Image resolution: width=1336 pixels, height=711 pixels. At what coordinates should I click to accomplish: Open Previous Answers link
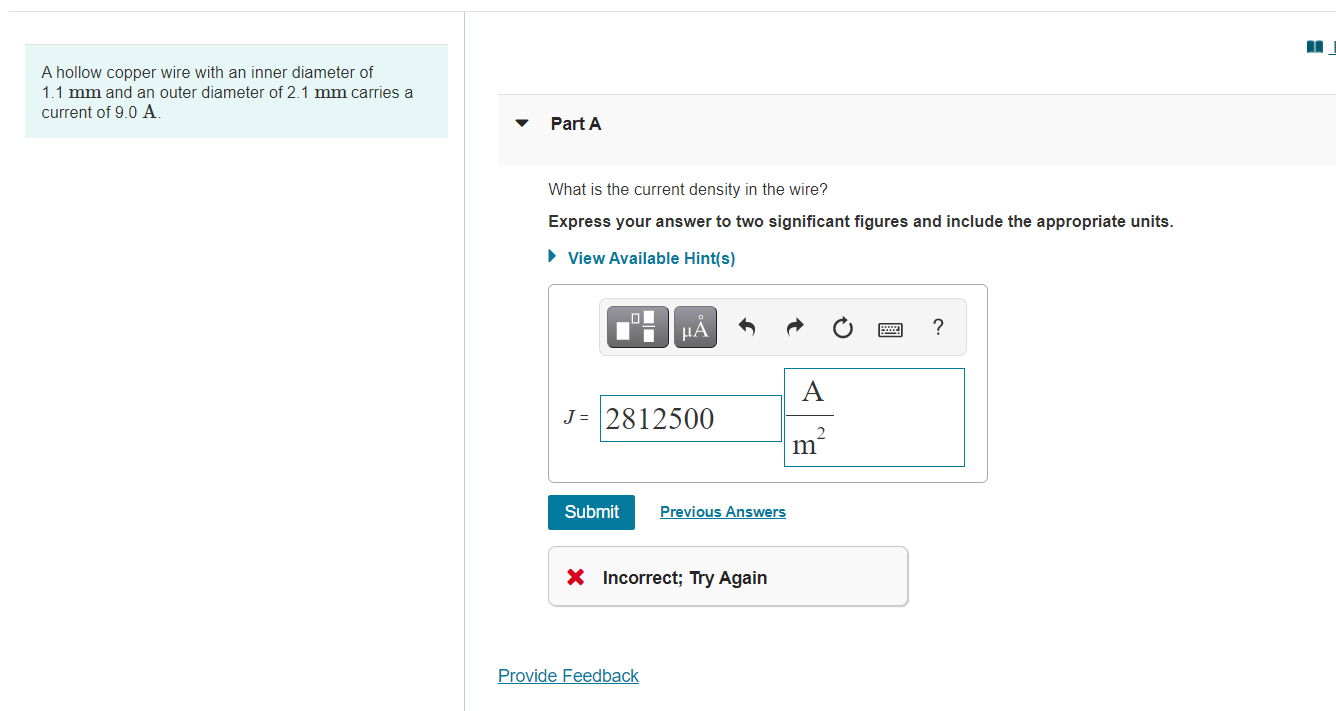coord(723,512)
